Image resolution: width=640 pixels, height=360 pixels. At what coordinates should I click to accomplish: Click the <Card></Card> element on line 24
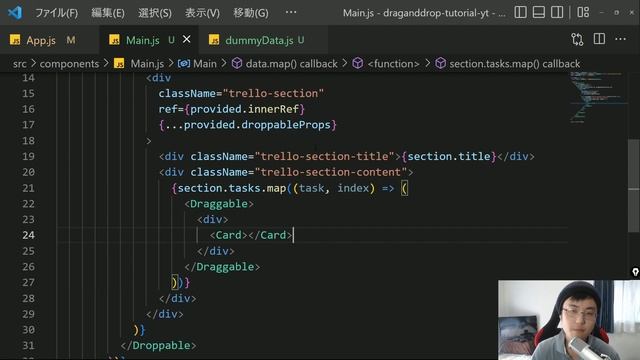pos(251,235)
